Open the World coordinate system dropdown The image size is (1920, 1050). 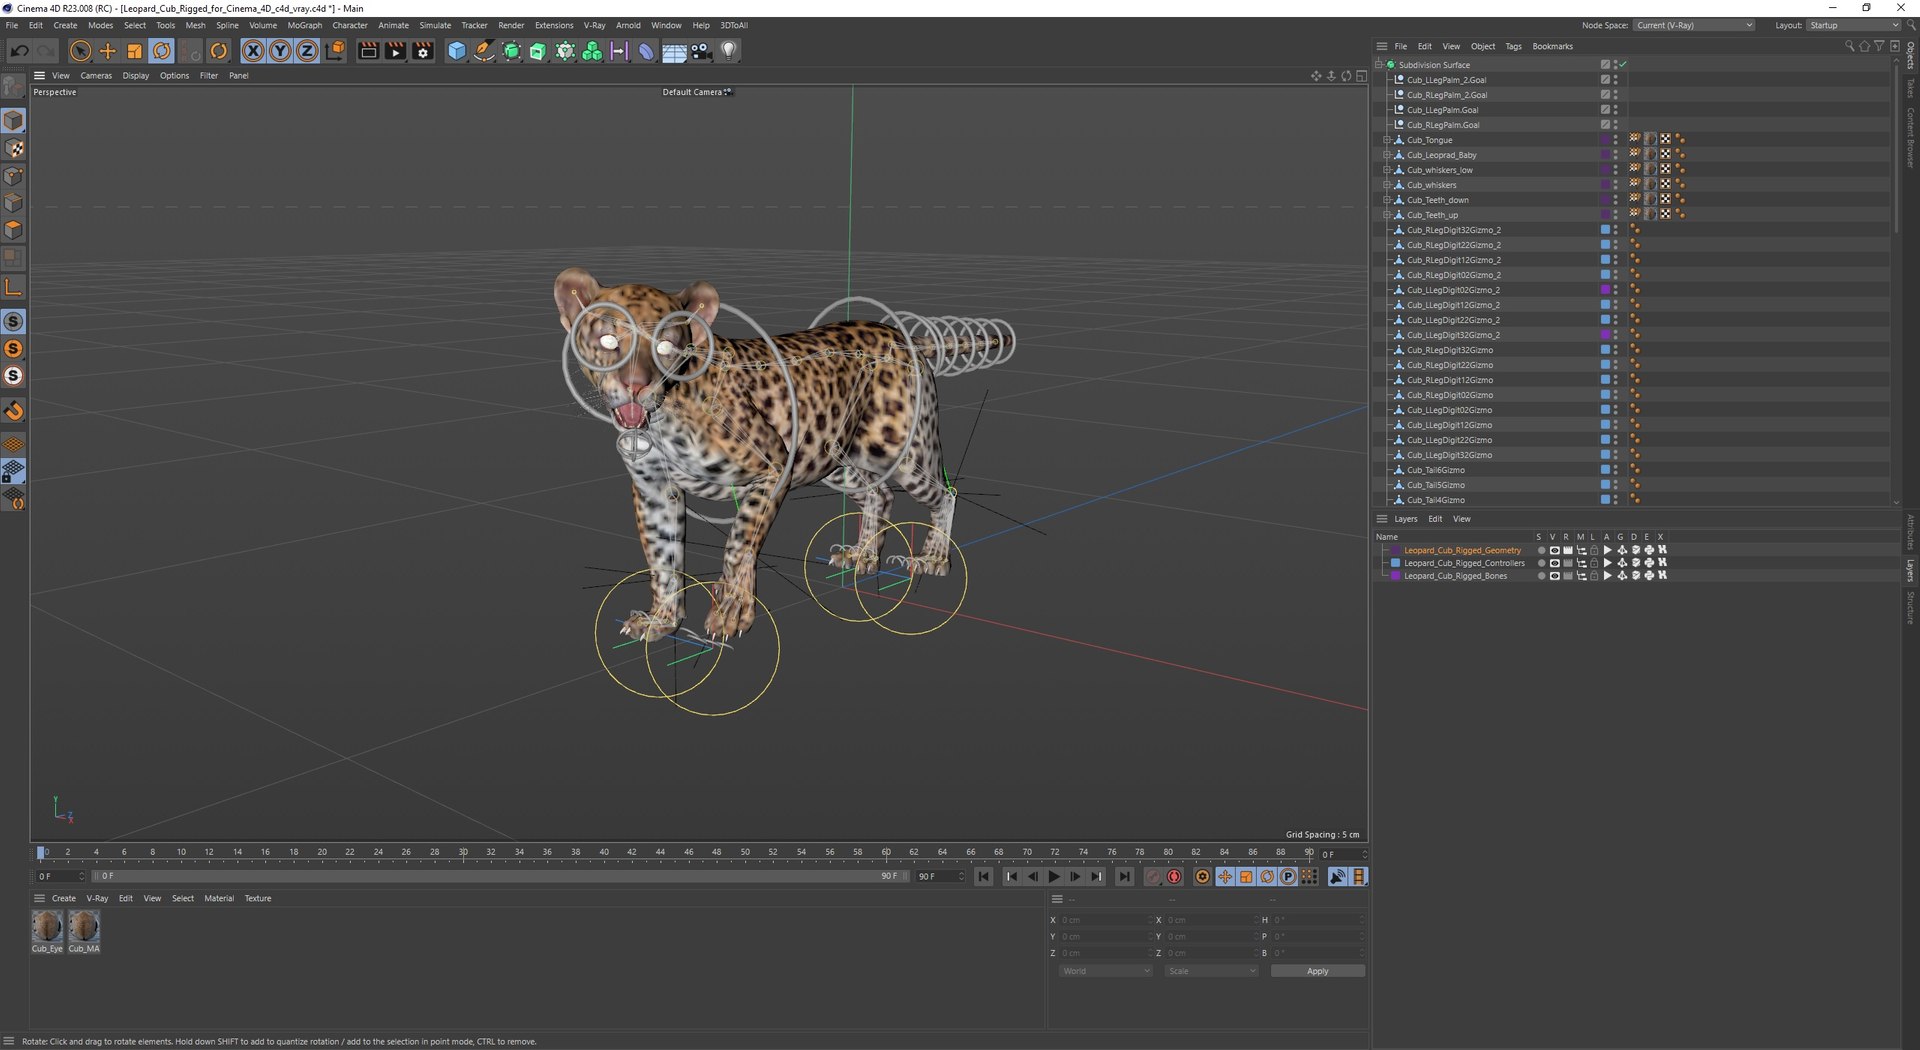point(1106,971)
